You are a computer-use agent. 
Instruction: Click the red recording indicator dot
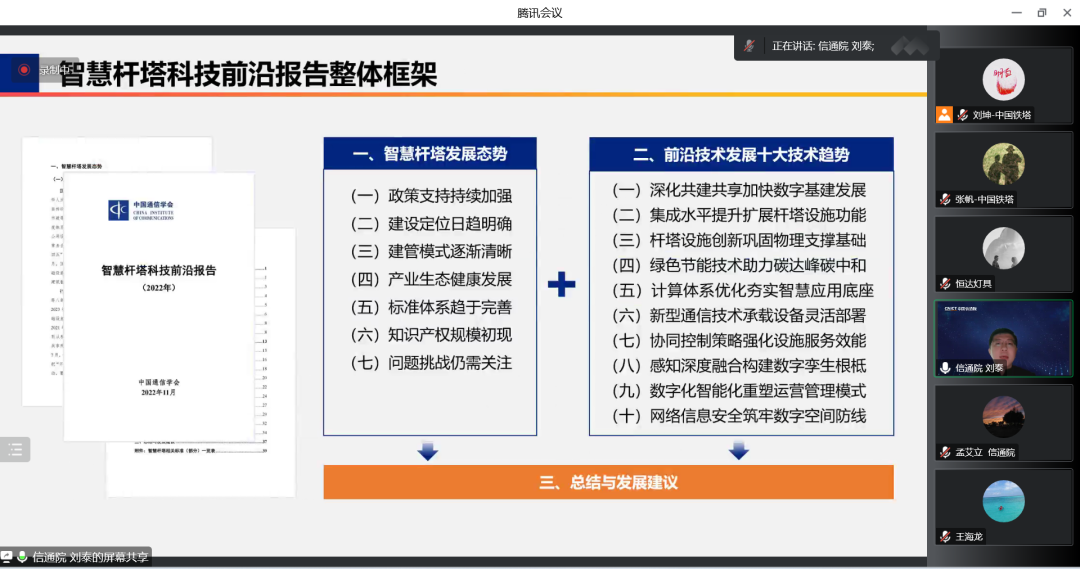tap(23, 70)
